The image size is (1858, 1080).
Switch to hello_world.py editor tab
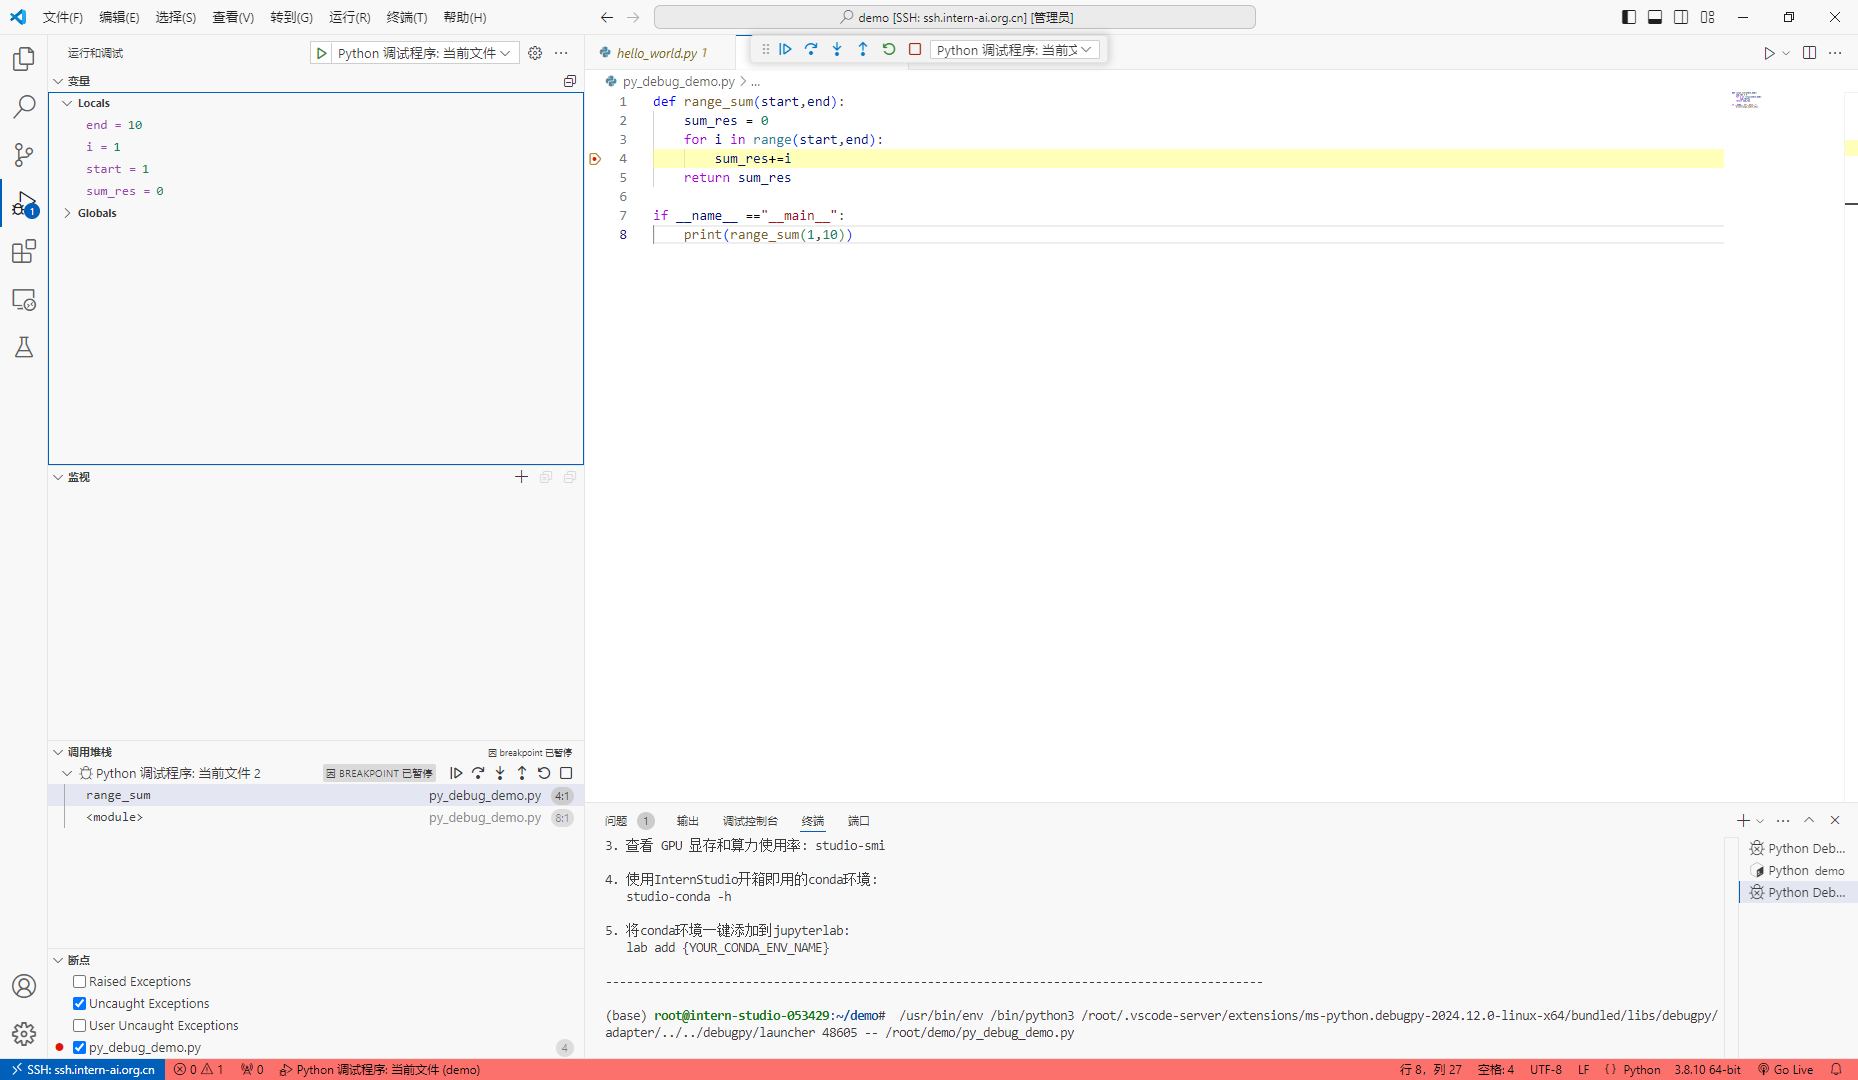point(661,53)
